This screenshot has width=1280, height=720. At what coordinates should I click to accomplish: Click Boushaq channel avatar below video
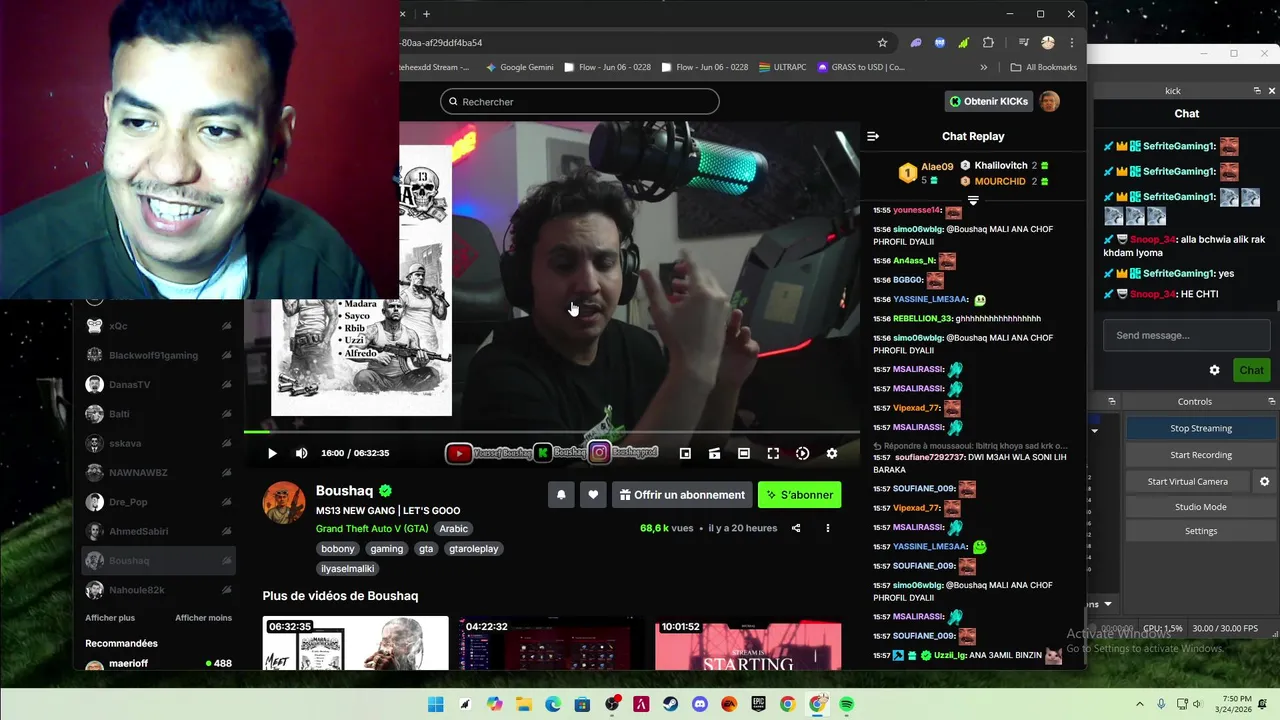click(284, 502)
